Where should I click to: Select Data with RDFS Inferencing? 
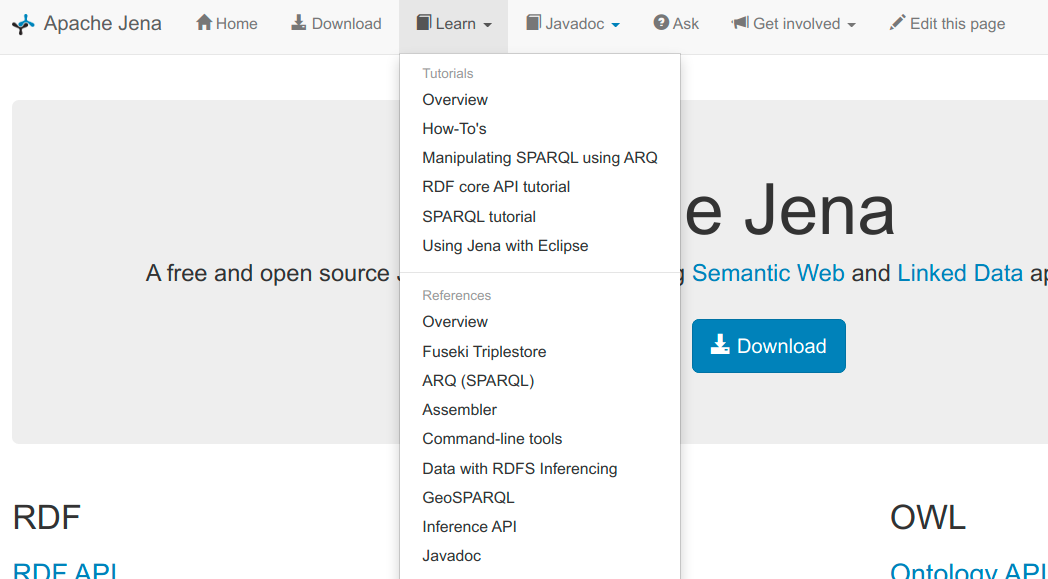pos(520,469)
